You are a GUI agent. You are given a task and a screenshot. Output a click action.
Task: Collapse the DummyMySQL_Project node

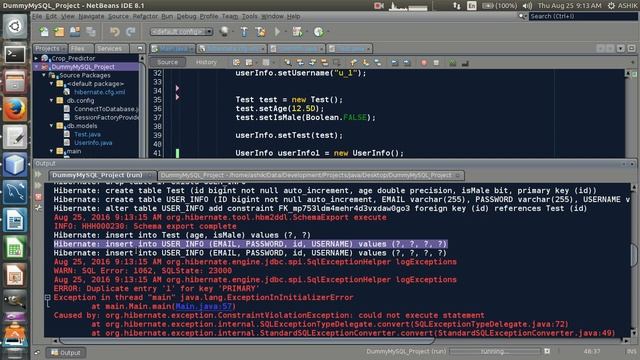click(36, 67)
